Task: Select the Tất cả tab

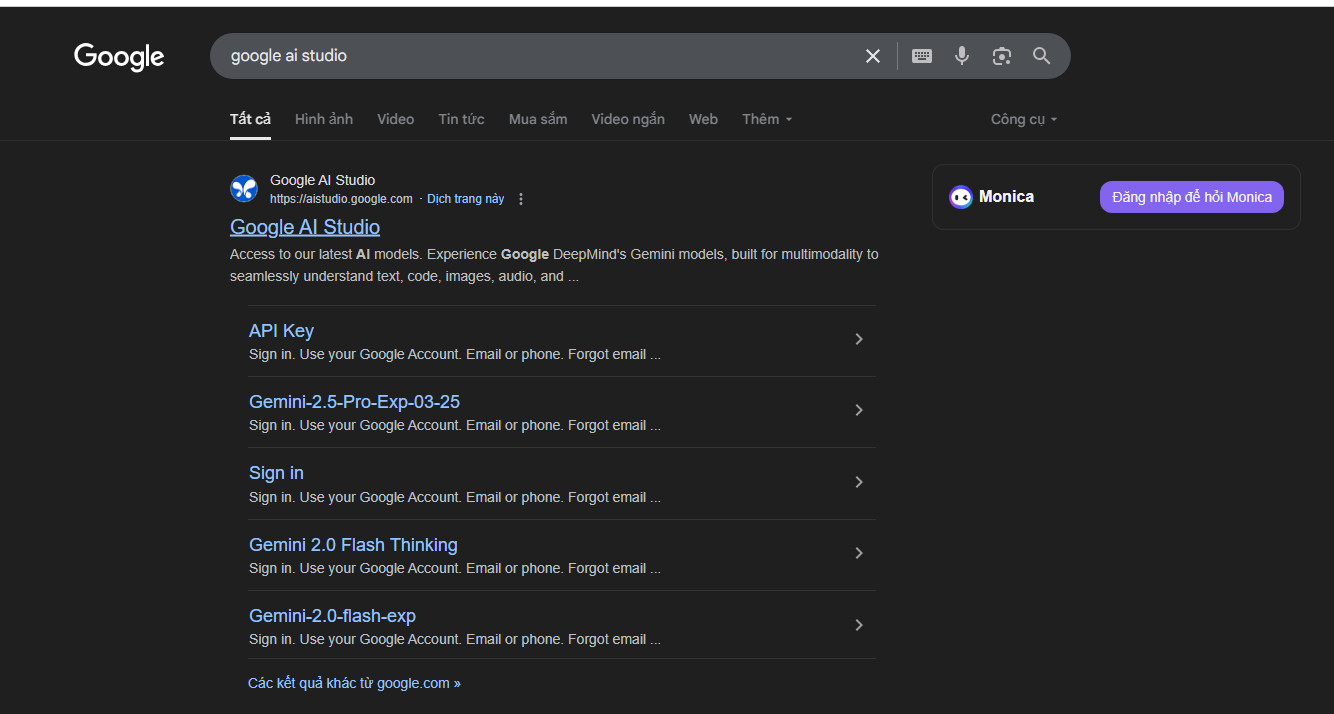Action: [x=250, y=119]
